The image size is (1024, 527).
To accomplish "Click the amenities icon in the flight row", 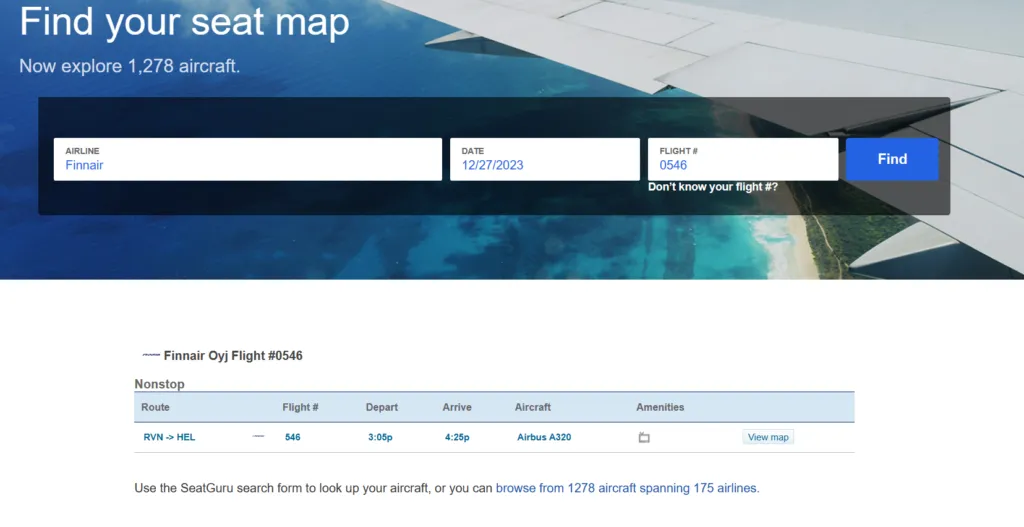I will [x=644, y=437].
